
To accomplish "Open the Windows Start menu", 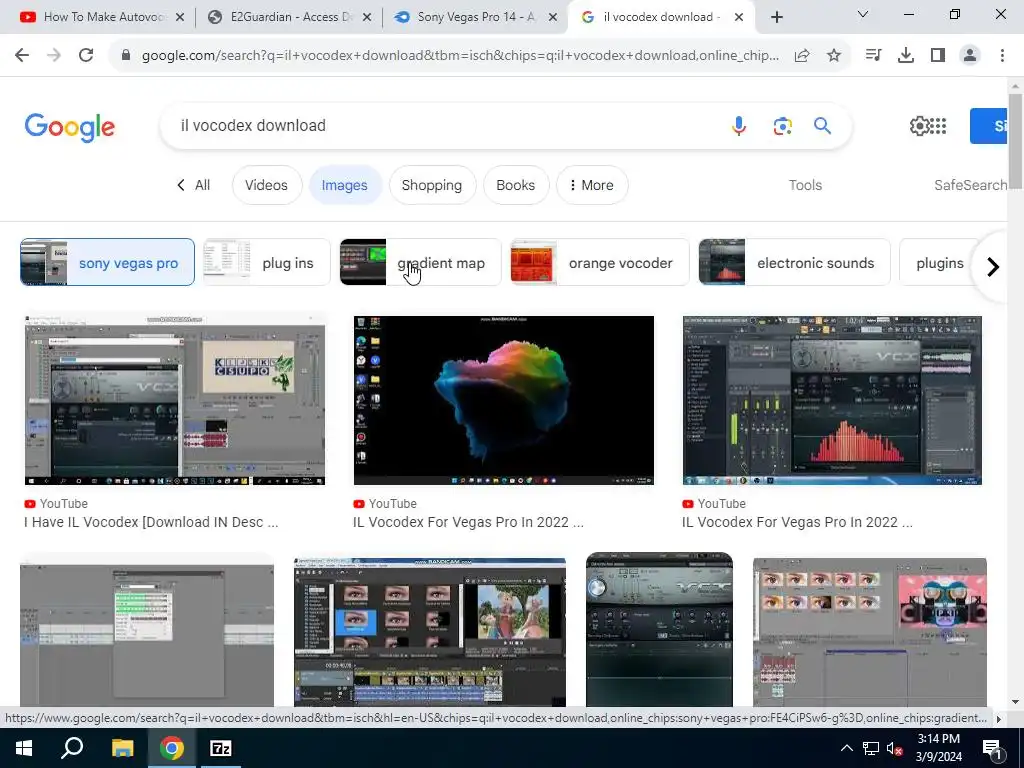I will (24, 748).
